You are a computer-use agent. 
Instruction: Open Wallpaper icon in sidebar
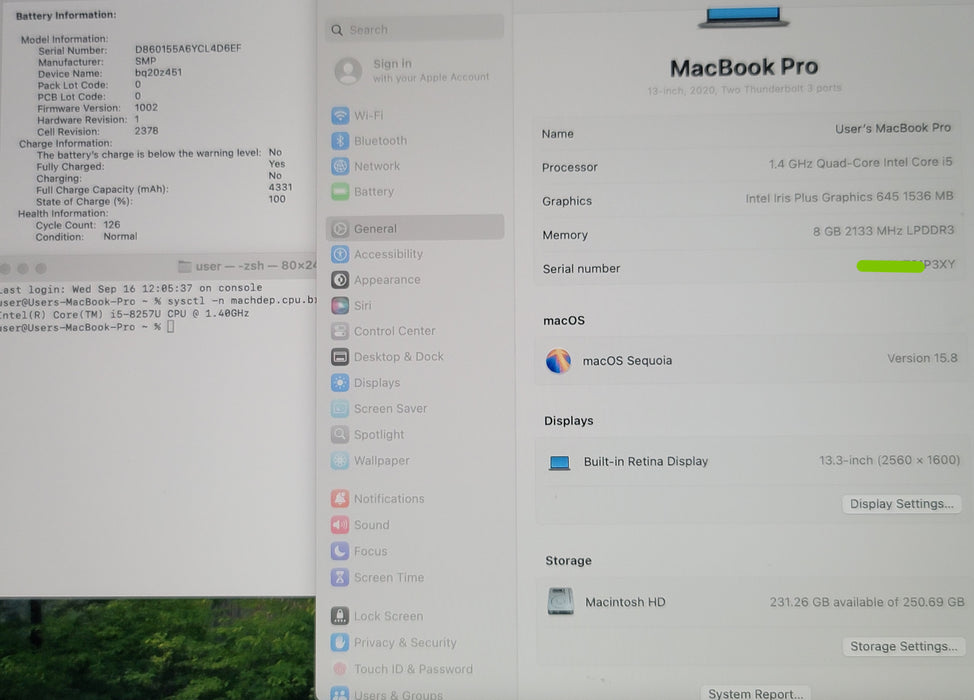tap(340, 460)
